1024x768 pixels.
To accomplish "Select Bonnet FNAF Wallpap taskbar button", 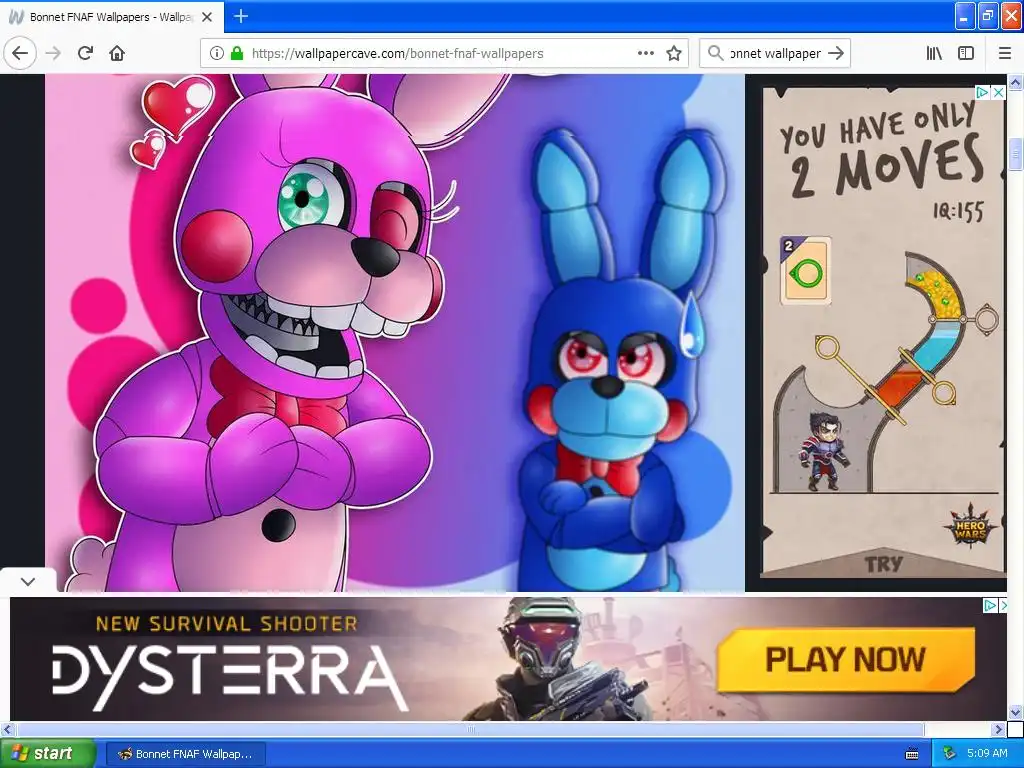I will (x=185, y=754).
